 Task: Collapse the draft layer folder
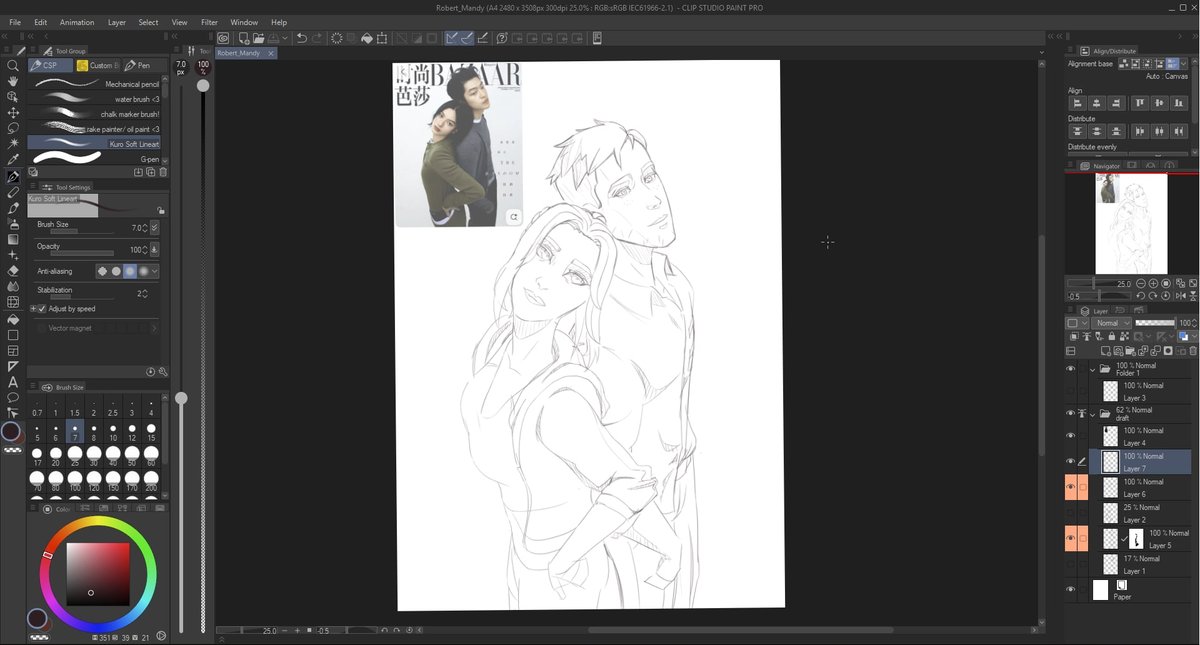coord(1093,413)
